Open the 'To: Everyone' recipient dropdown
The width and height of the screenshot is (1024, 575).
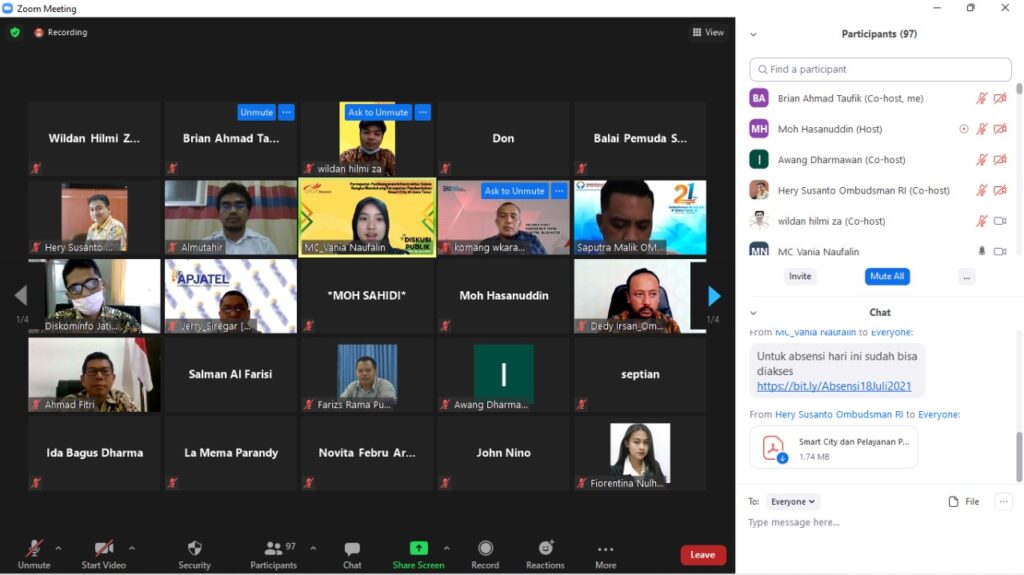[793, 502]
